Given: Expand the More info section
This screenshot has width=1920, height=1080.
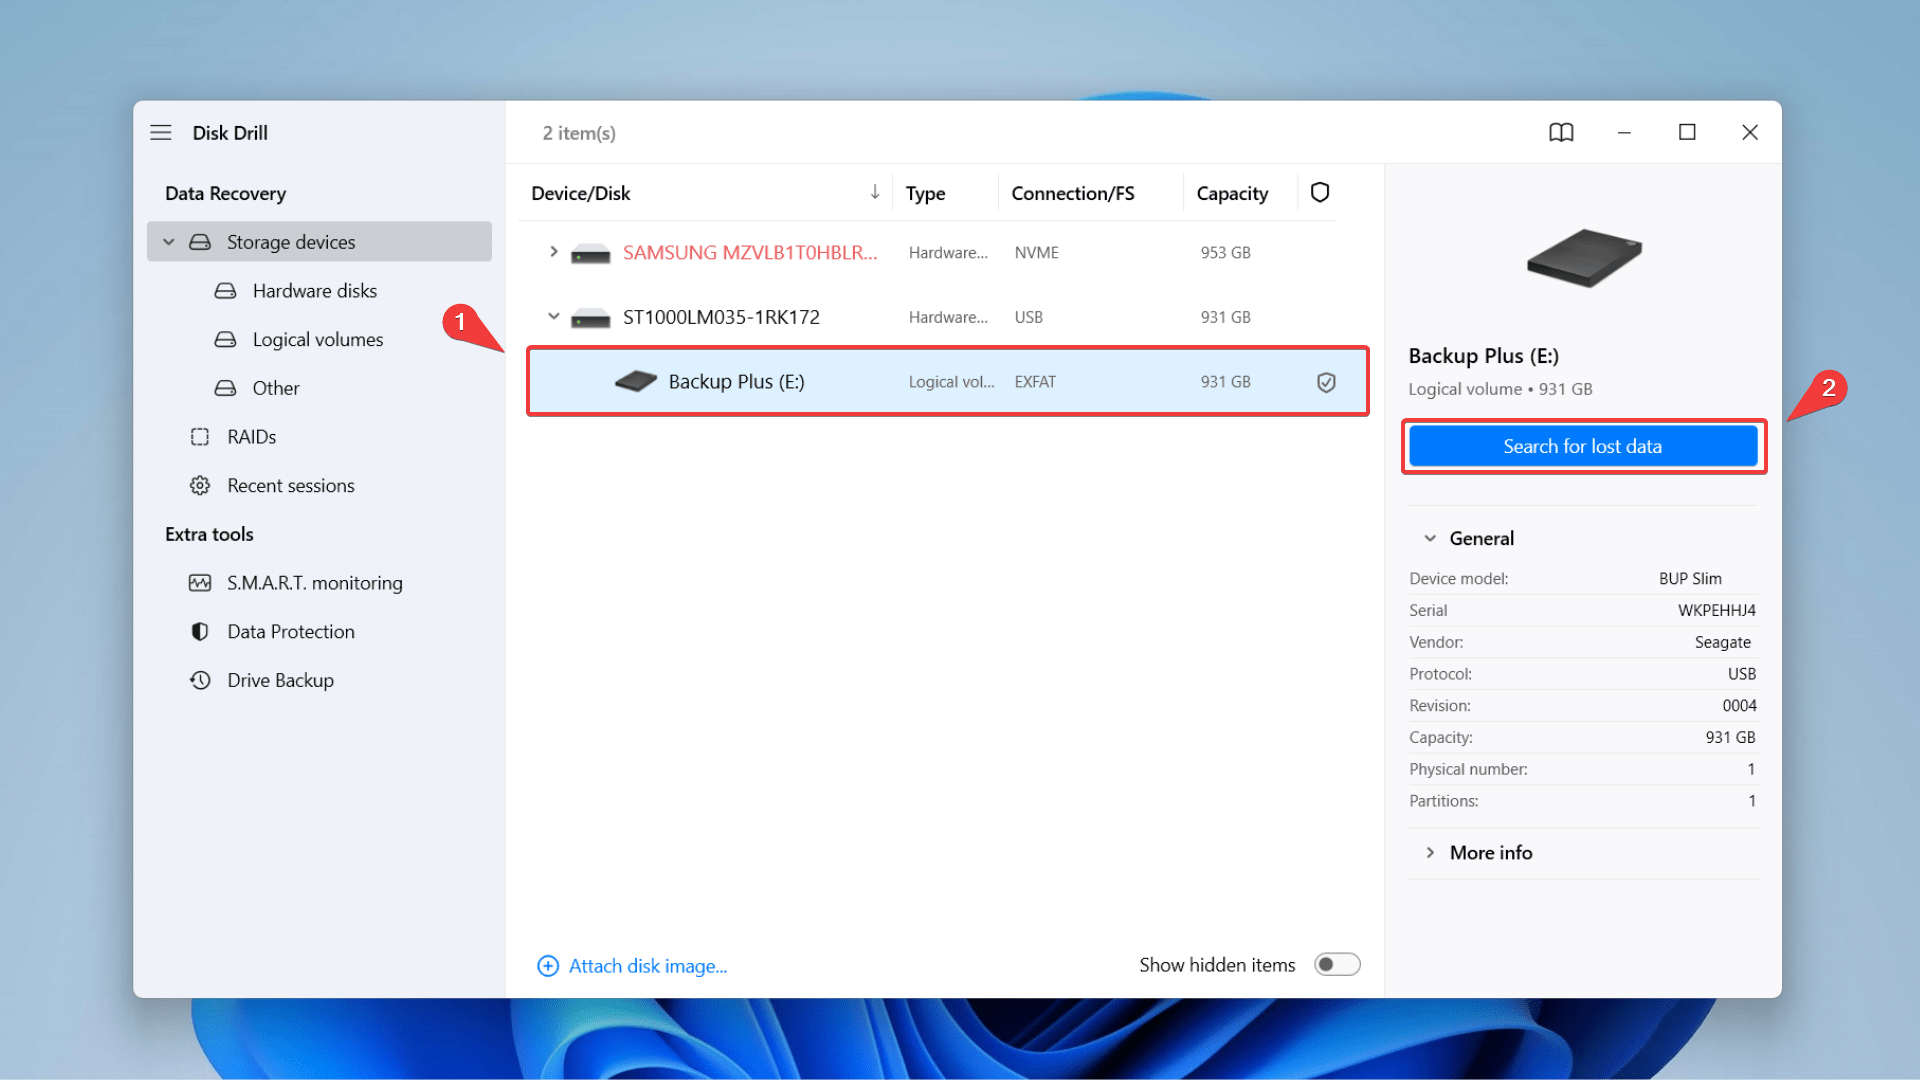Looking at the screenshot, I should 1430,853.
